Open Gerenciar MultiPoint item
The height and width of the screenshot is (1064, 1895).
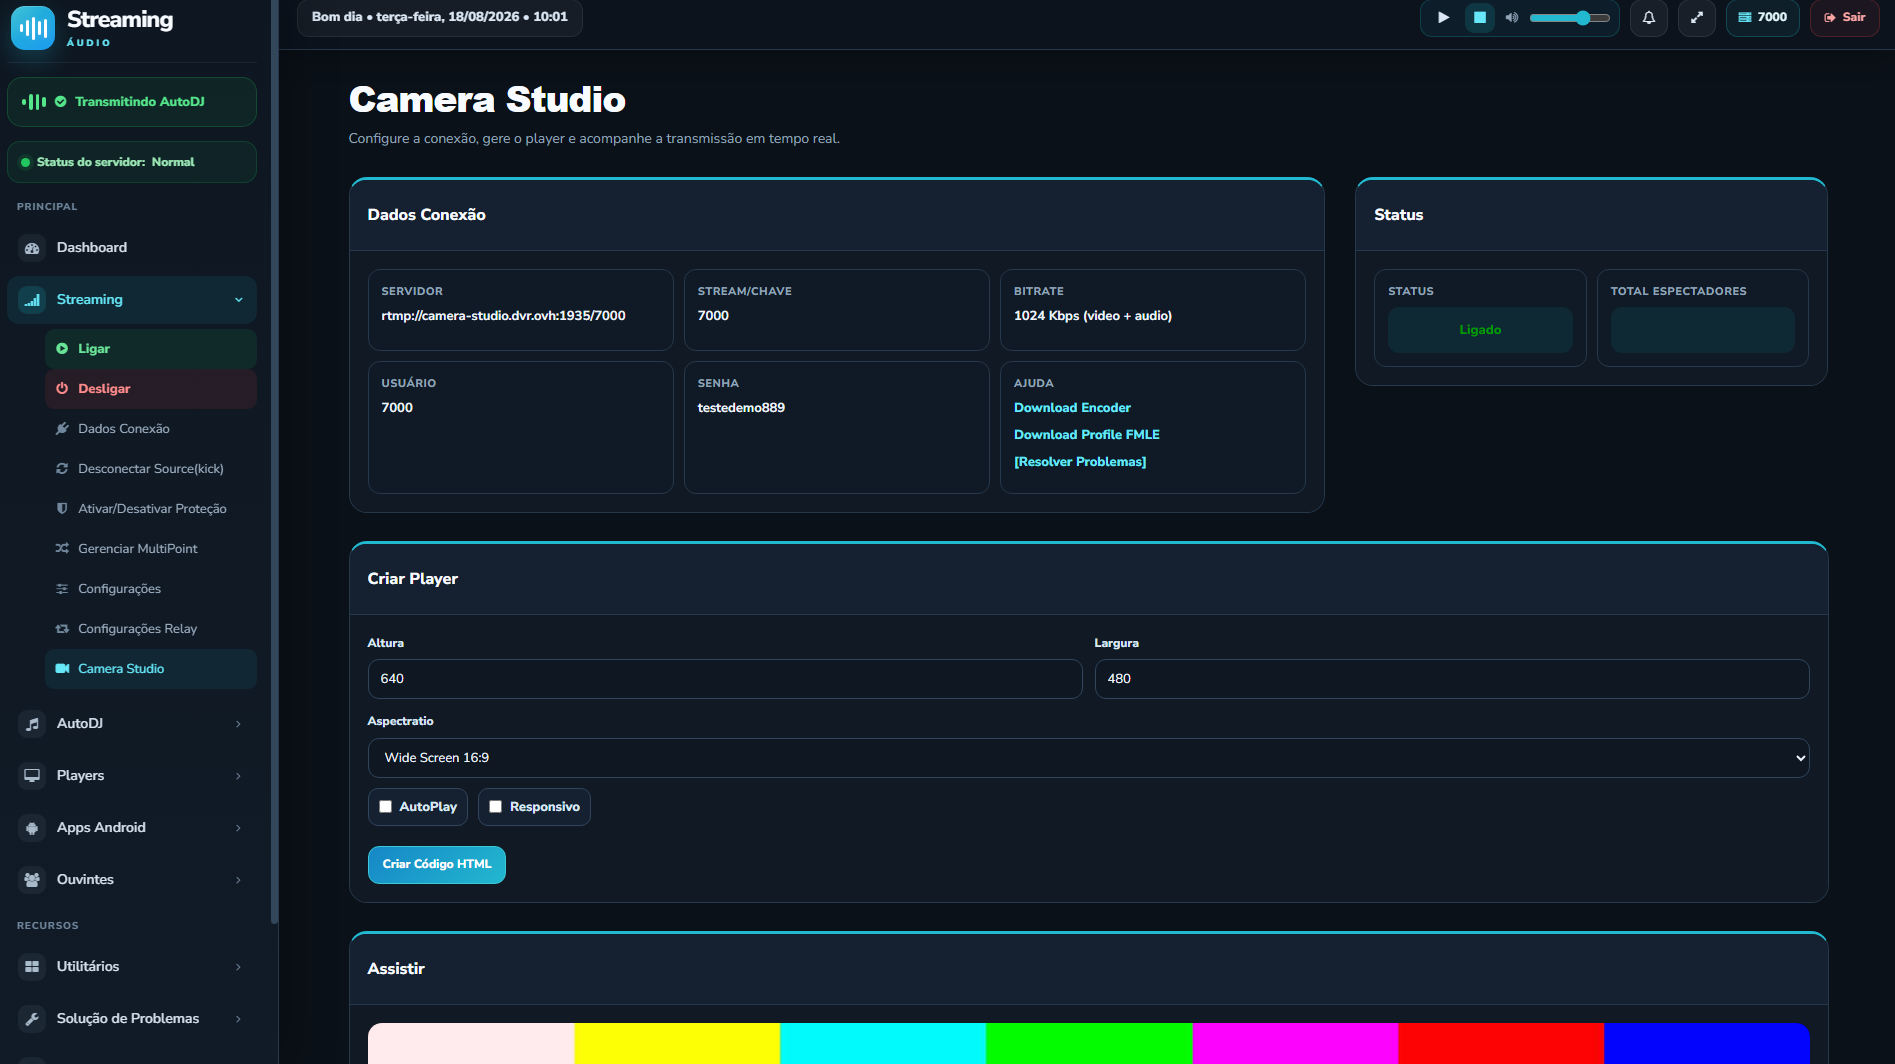click(x=151, y=549)
